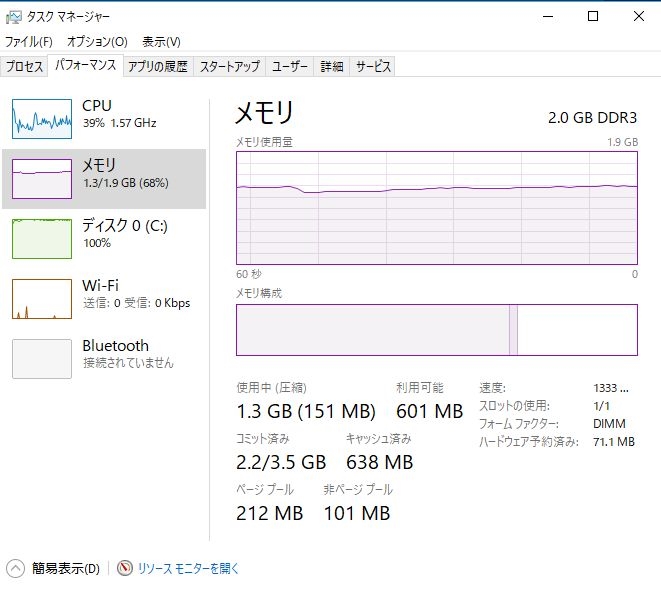
Task: Open the サービス tab
Action: point(373,66)
